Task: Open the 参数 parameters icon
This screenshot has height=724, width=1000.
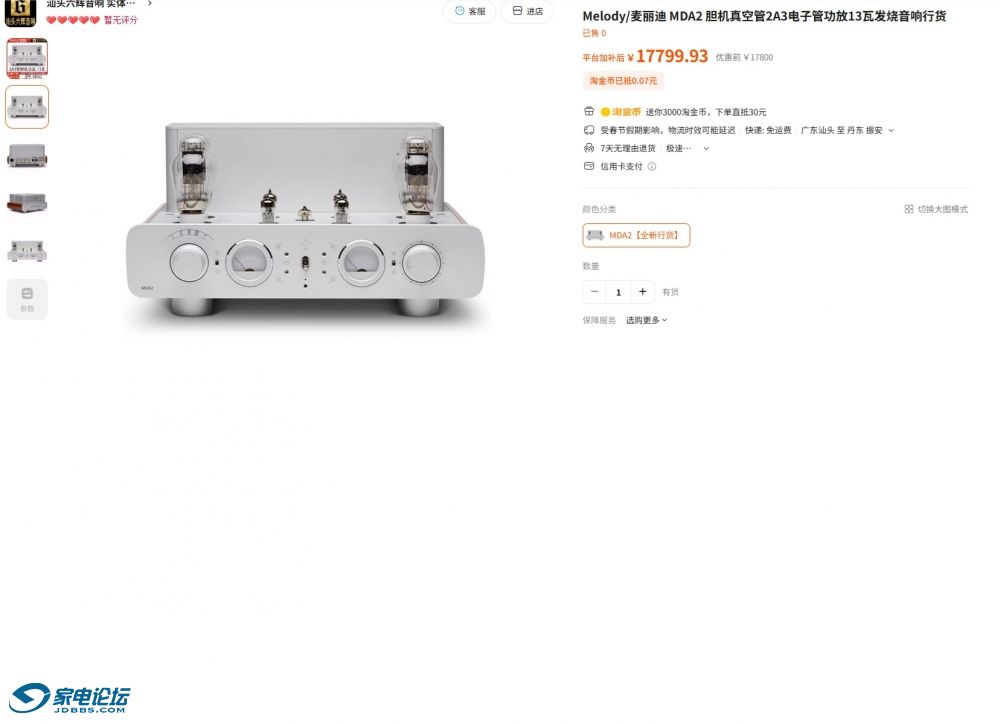Action: point(27,299)
